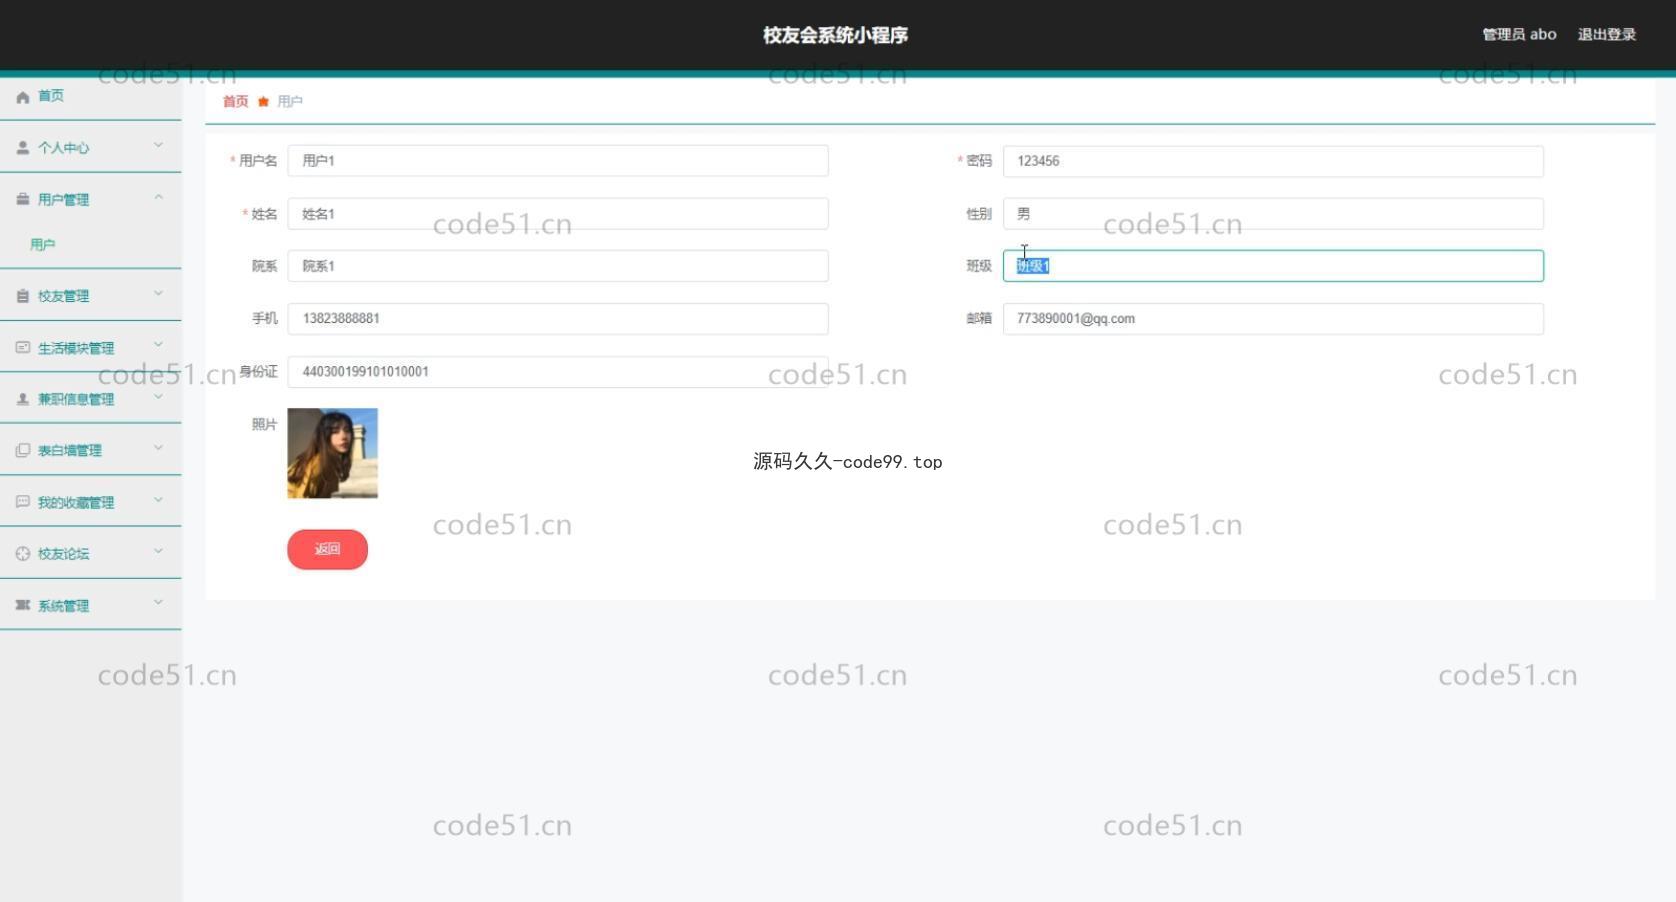Screen dimensions: 1676x902
Task: Expand the 个人中心 chevron
Action: pos(158,146)
